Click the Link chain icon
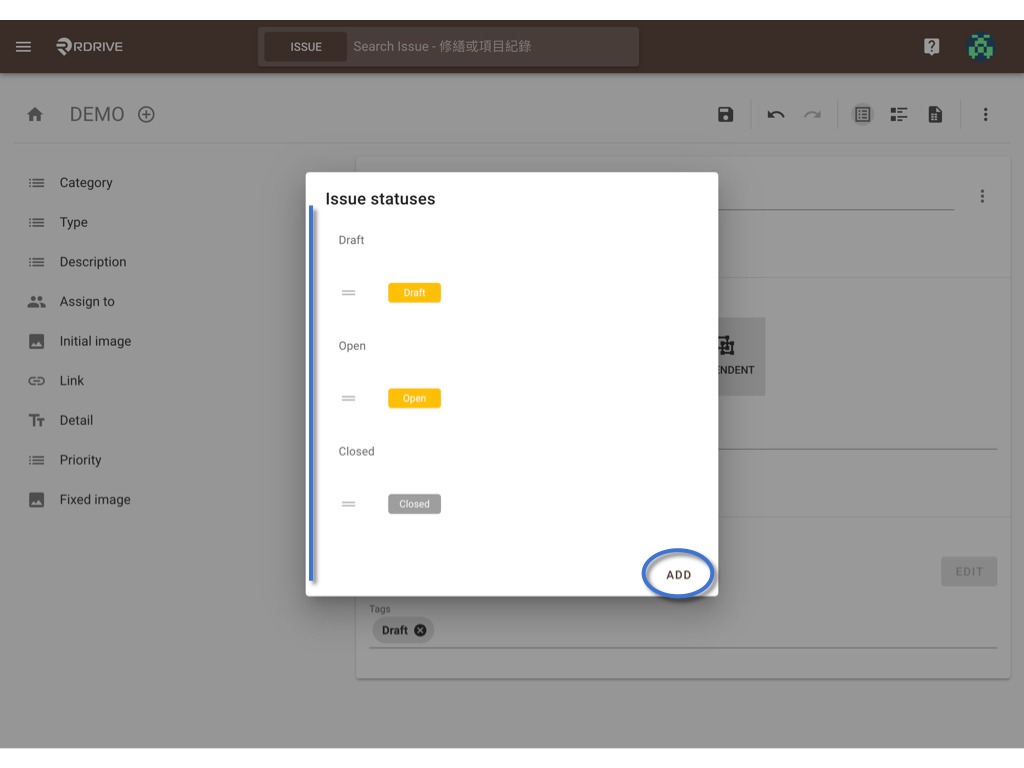Screen dimensions: 1024x768 click(37, 381)
